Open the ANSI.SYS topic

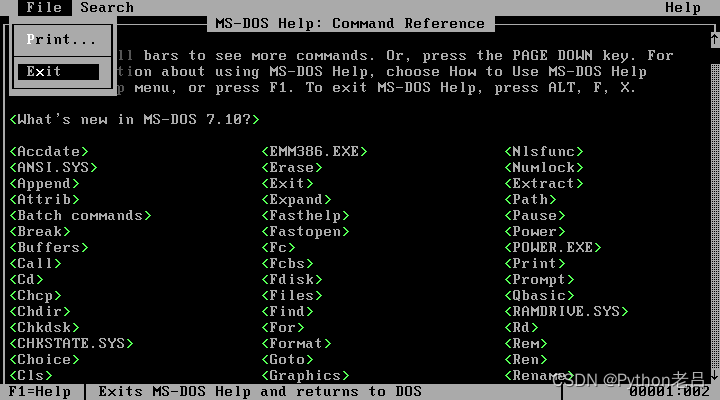(54, 168)
